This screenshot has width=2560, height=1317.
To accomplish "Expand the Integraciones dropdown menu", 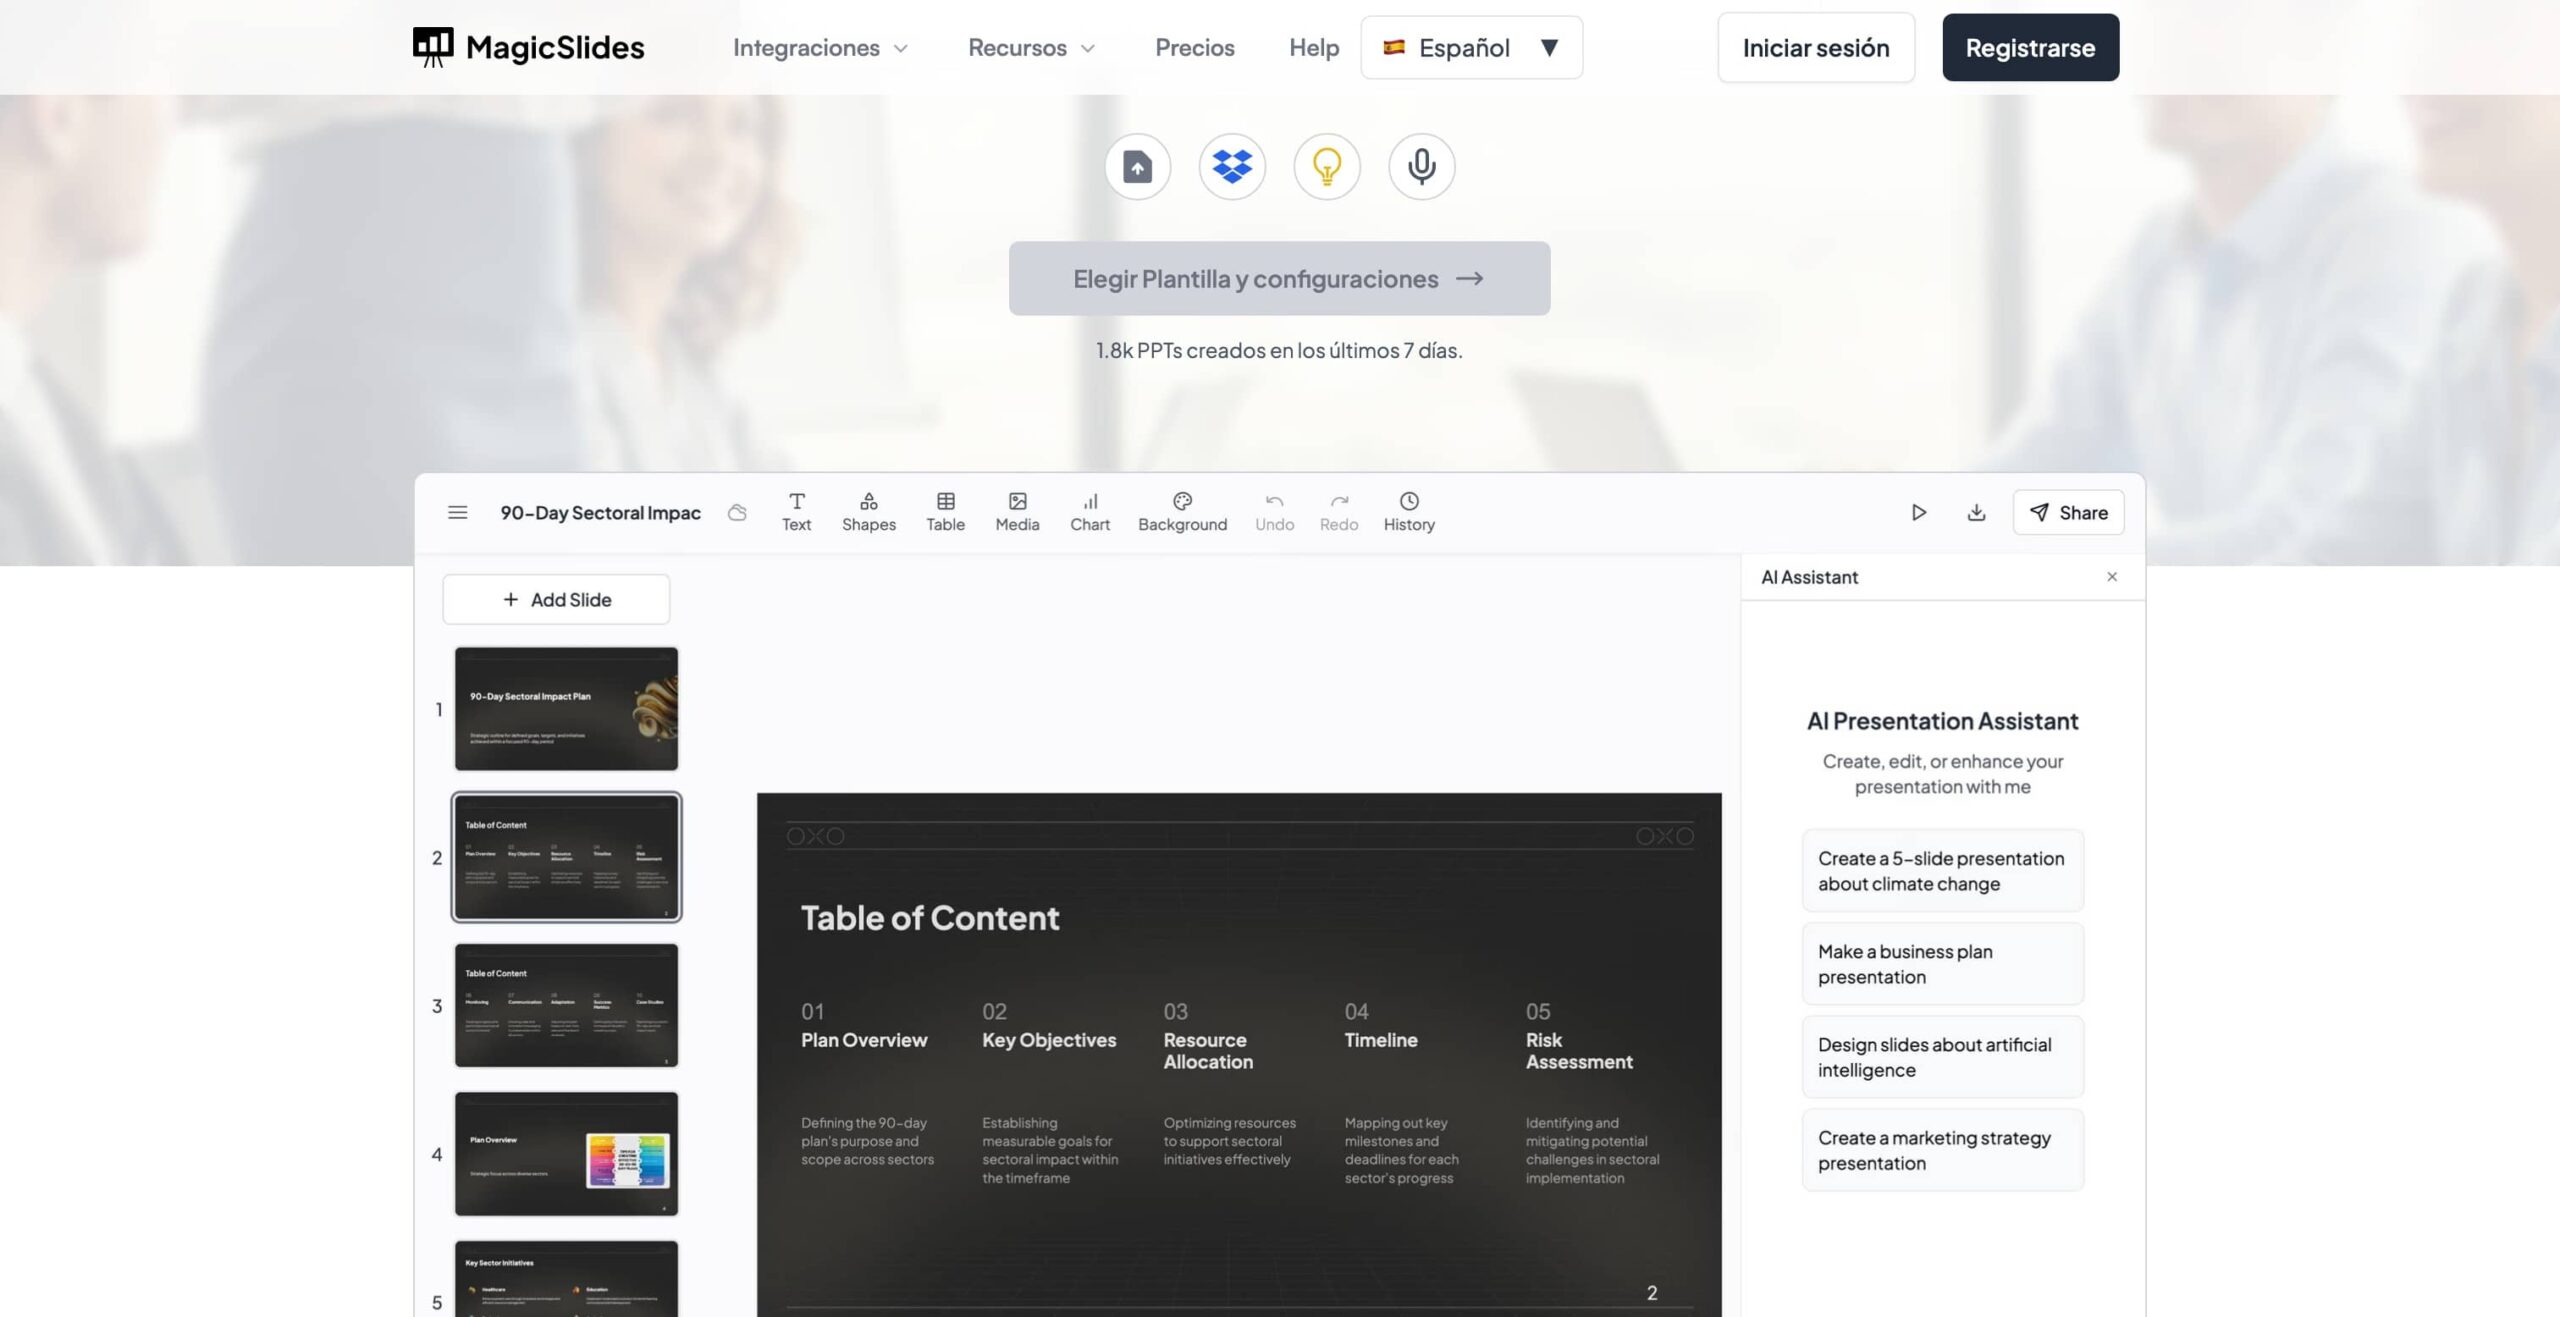I will (x=820, y=48).
